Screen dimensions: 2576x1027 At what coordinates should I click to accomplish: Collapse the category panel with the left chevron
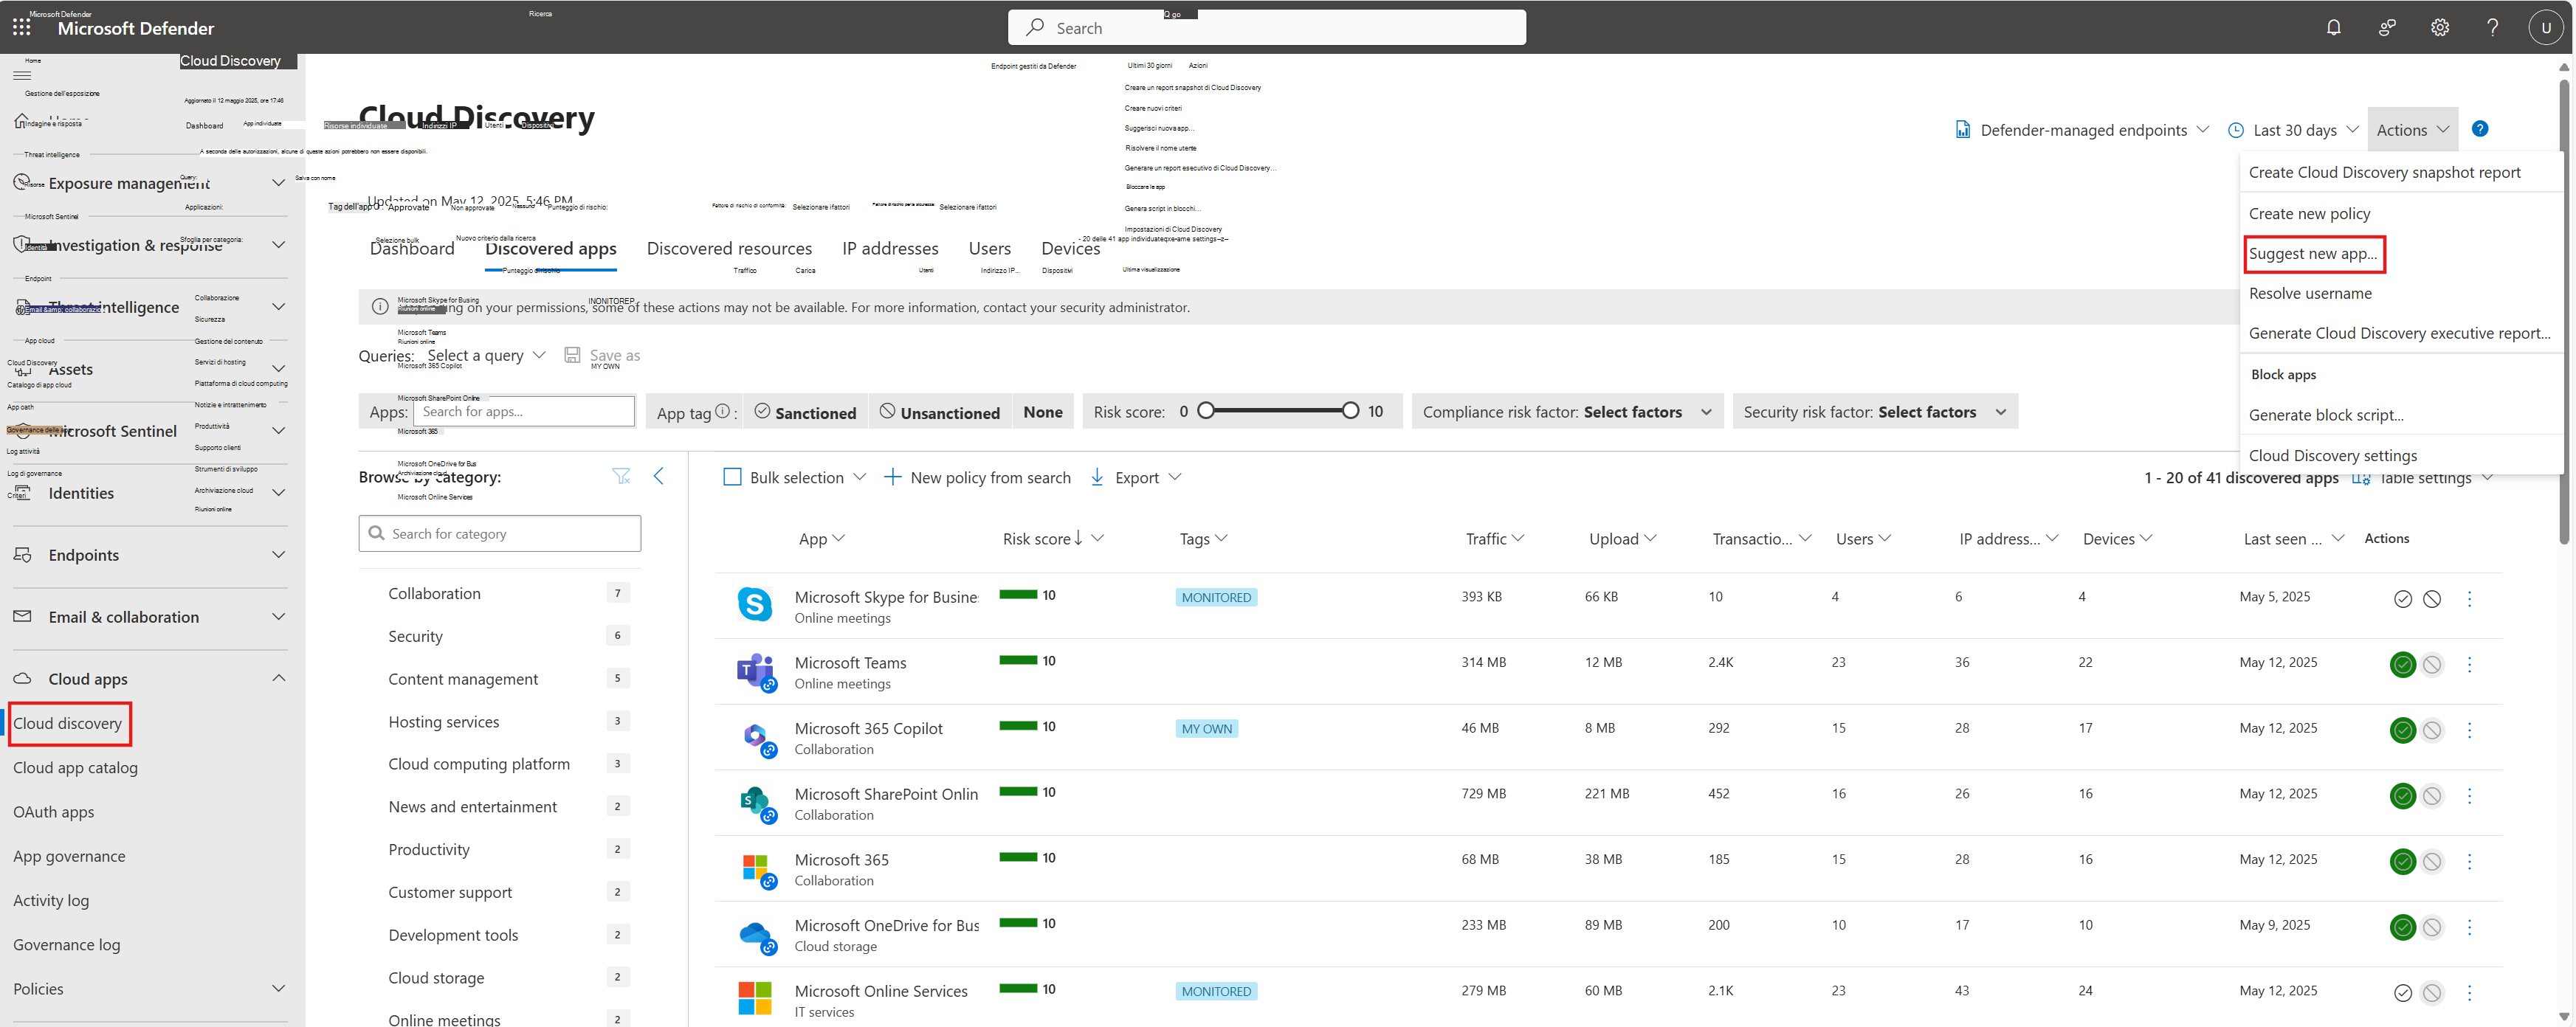tap(658, 476)
